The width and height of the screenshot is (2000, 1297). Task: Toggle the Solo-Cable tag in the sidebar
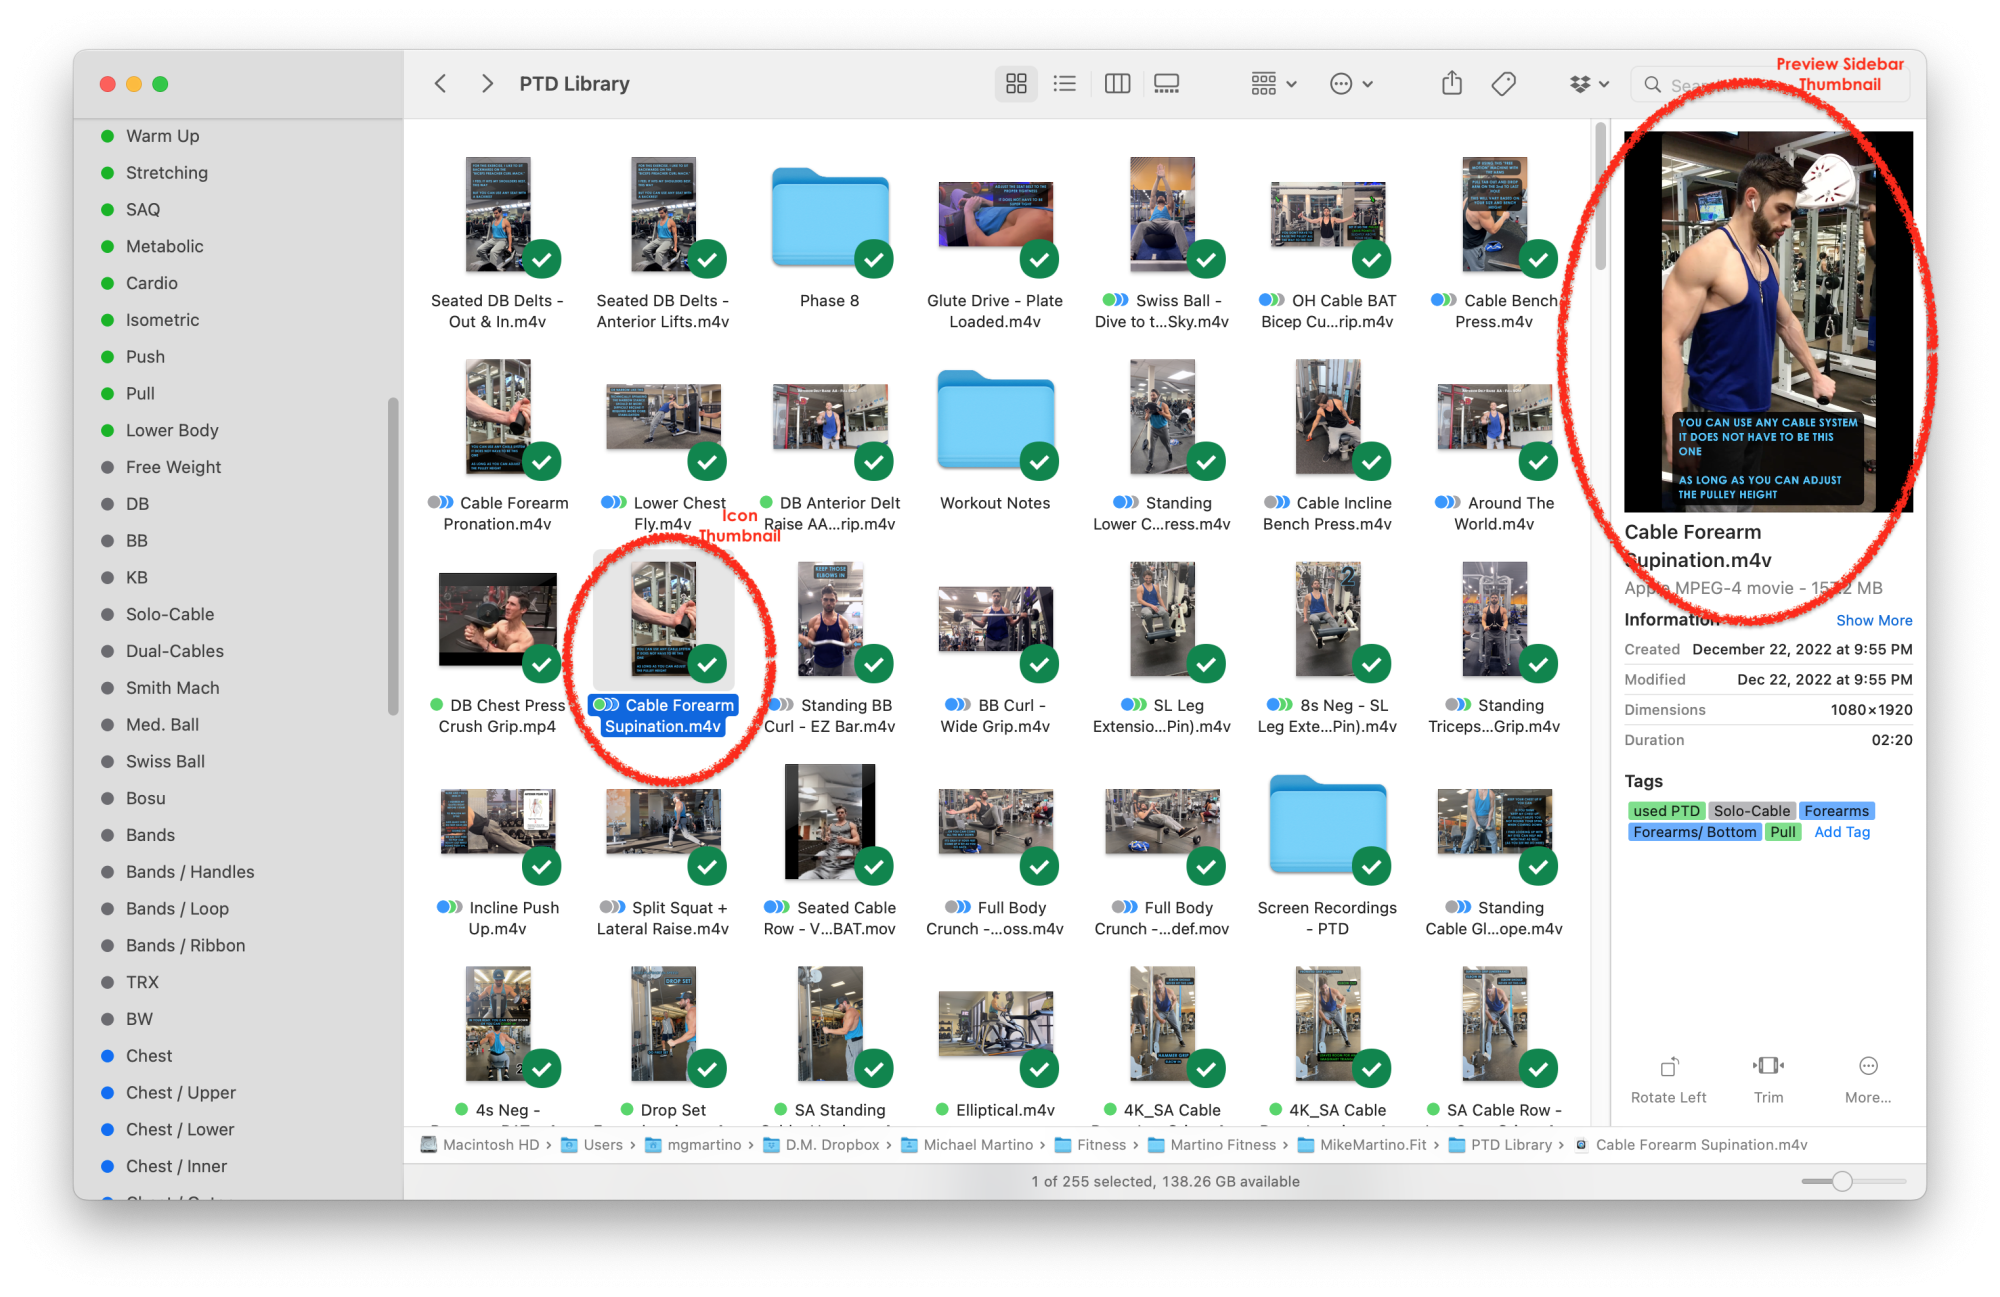[169, 614]
